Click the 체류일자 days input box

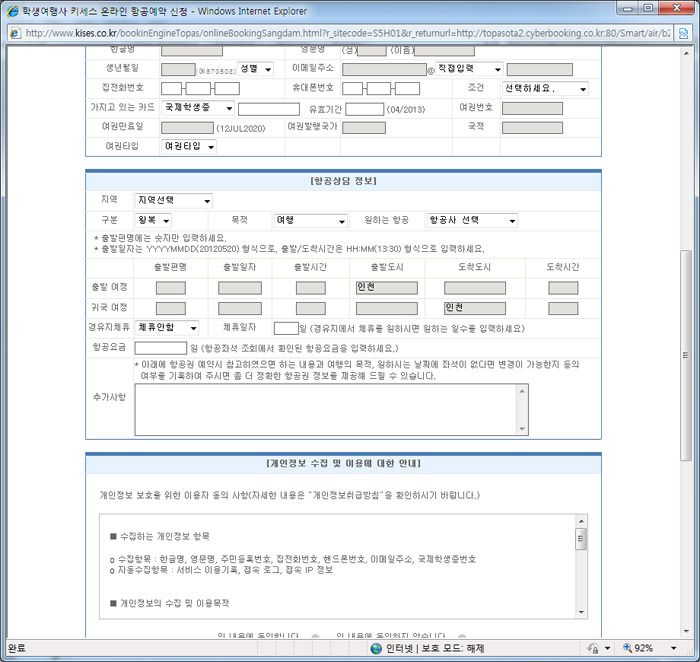point(286,329)
